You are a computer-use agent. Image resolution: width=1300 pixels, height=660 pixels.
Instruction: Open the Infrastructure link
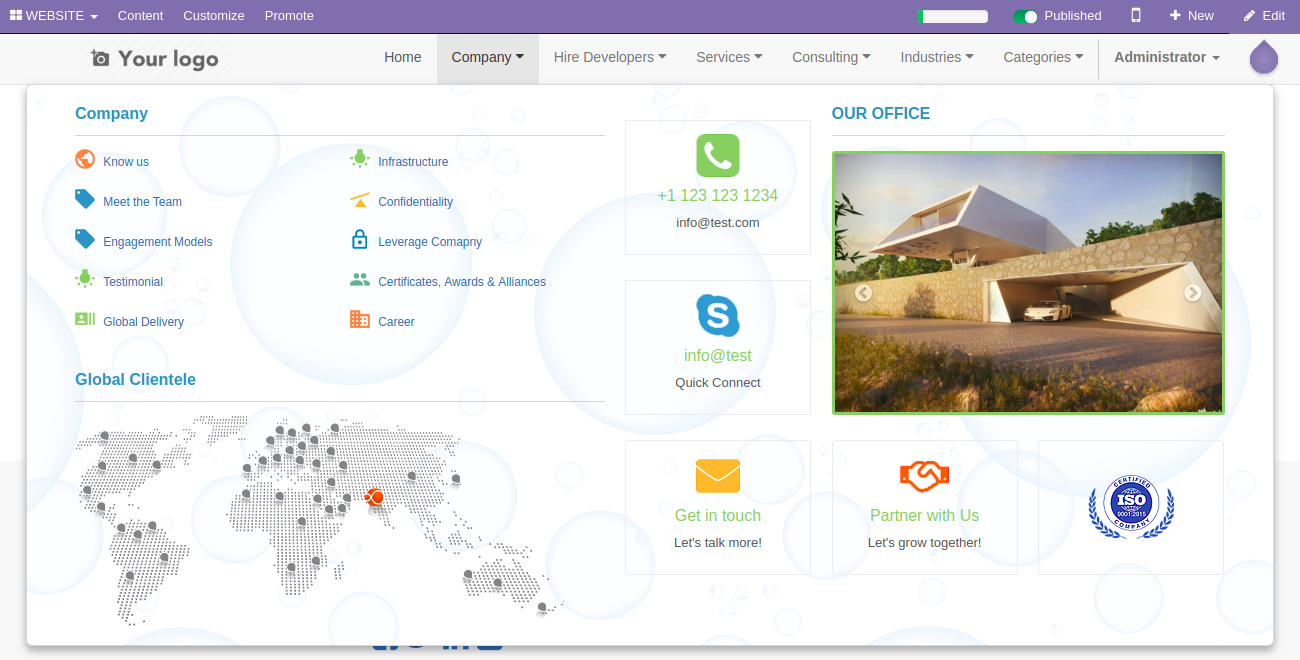pos(413,161)
